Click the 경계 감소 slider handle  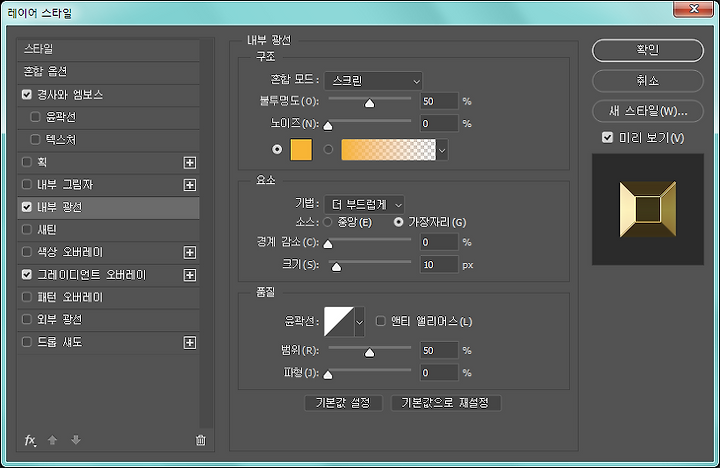point(328,244)
